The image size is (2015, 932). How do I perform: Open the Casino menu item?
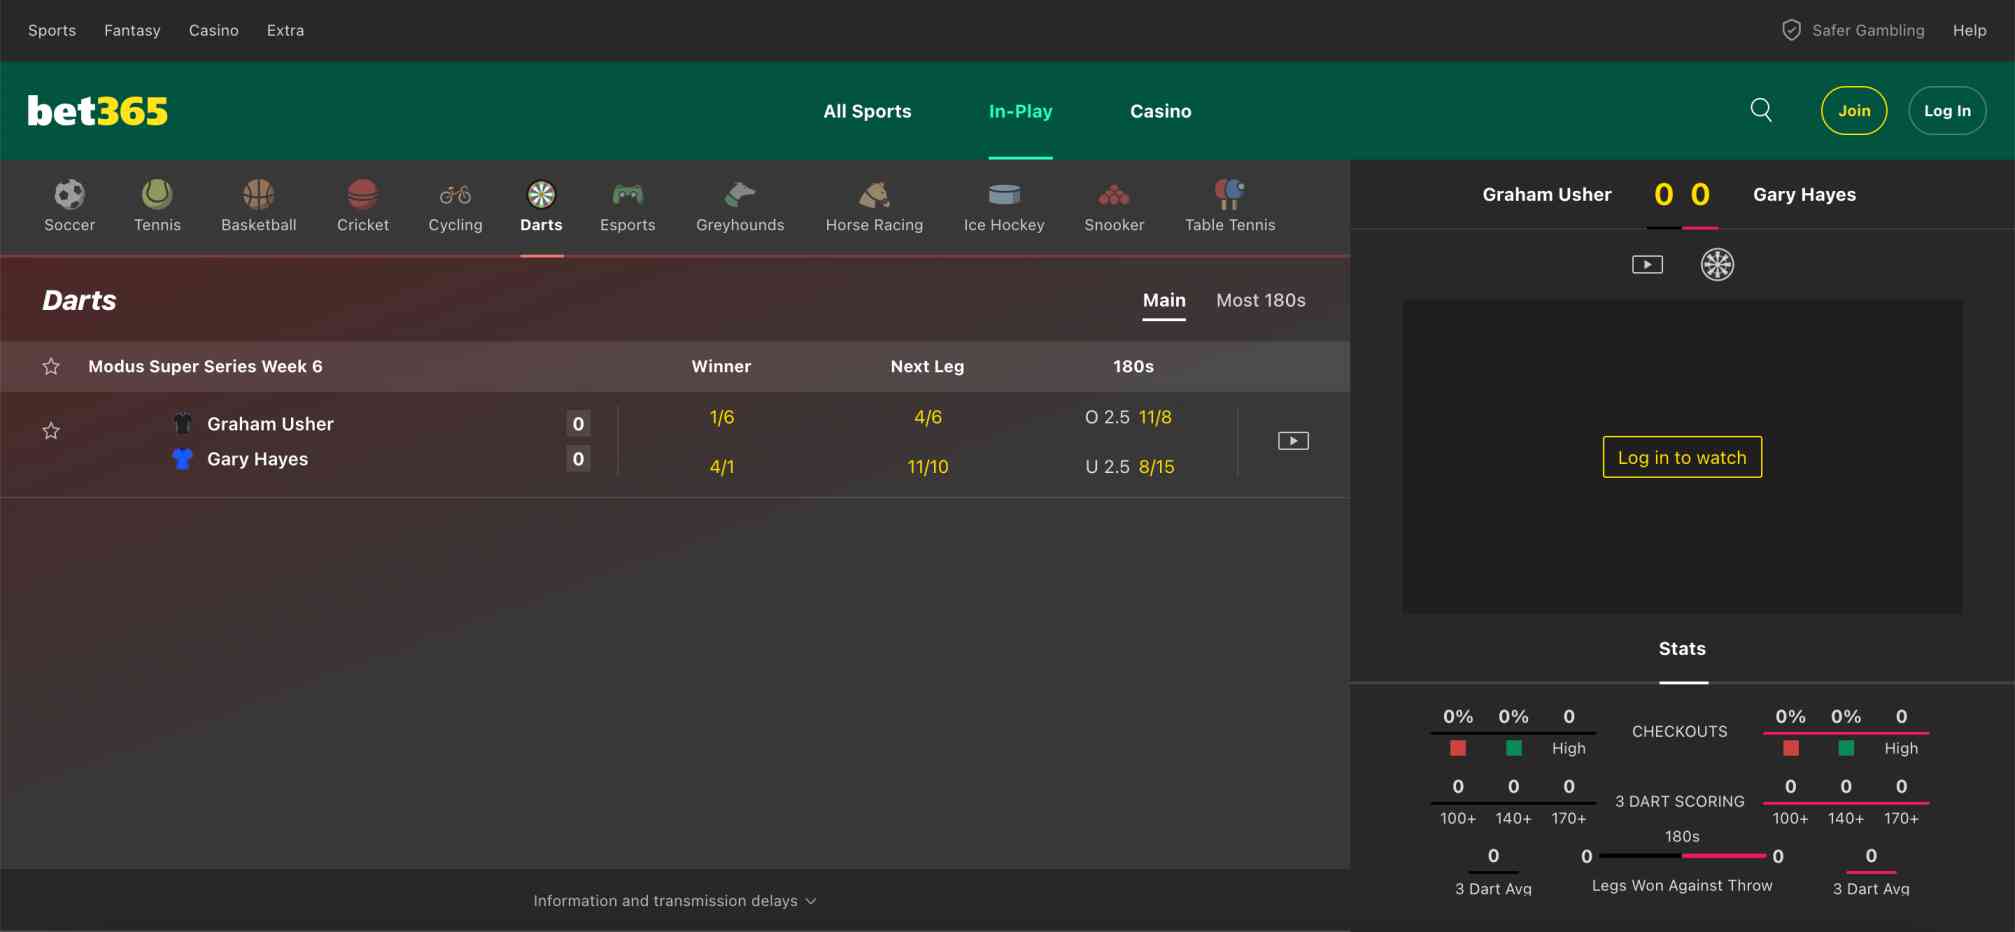tap(214, 30)
